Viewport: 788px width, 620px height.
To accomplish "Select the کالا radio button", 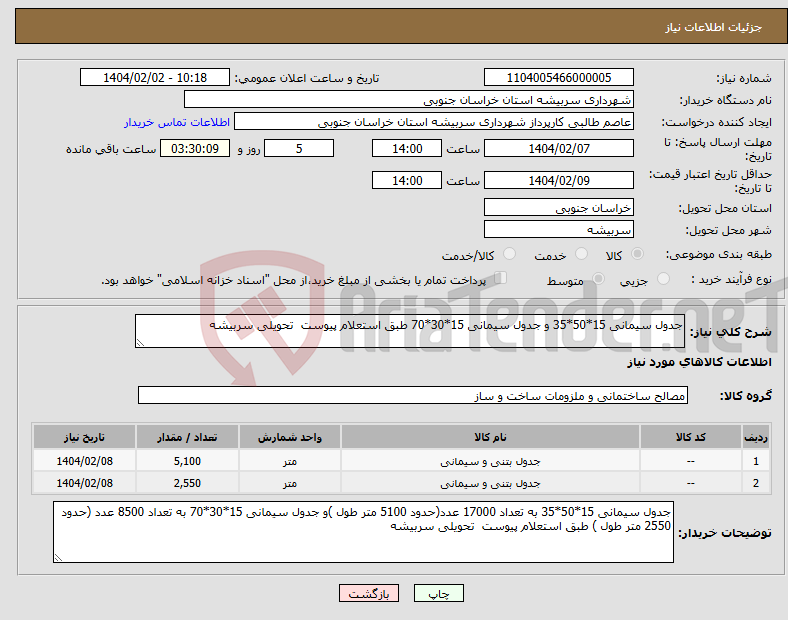I will point(637,254).
